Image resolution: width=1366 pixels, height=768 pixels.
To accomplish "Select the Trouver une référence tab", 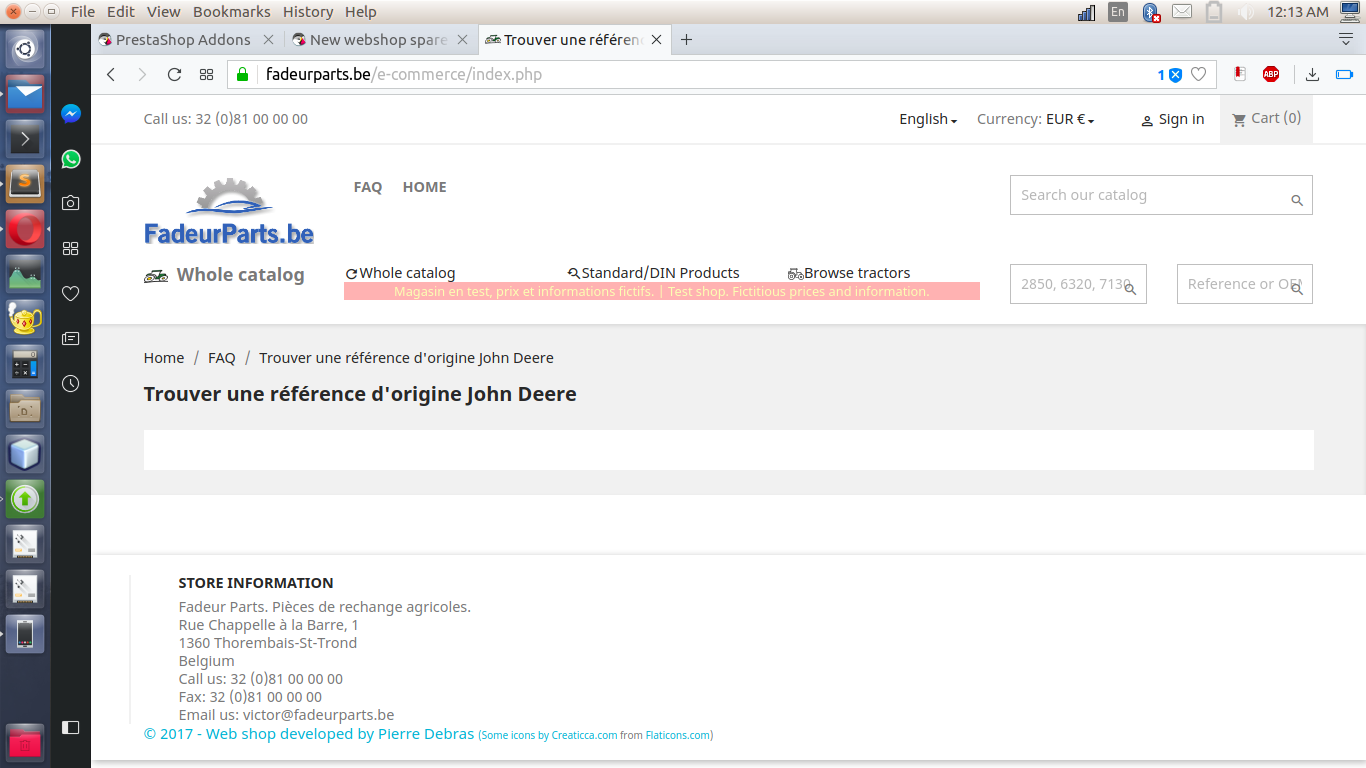I will (573, 40).
